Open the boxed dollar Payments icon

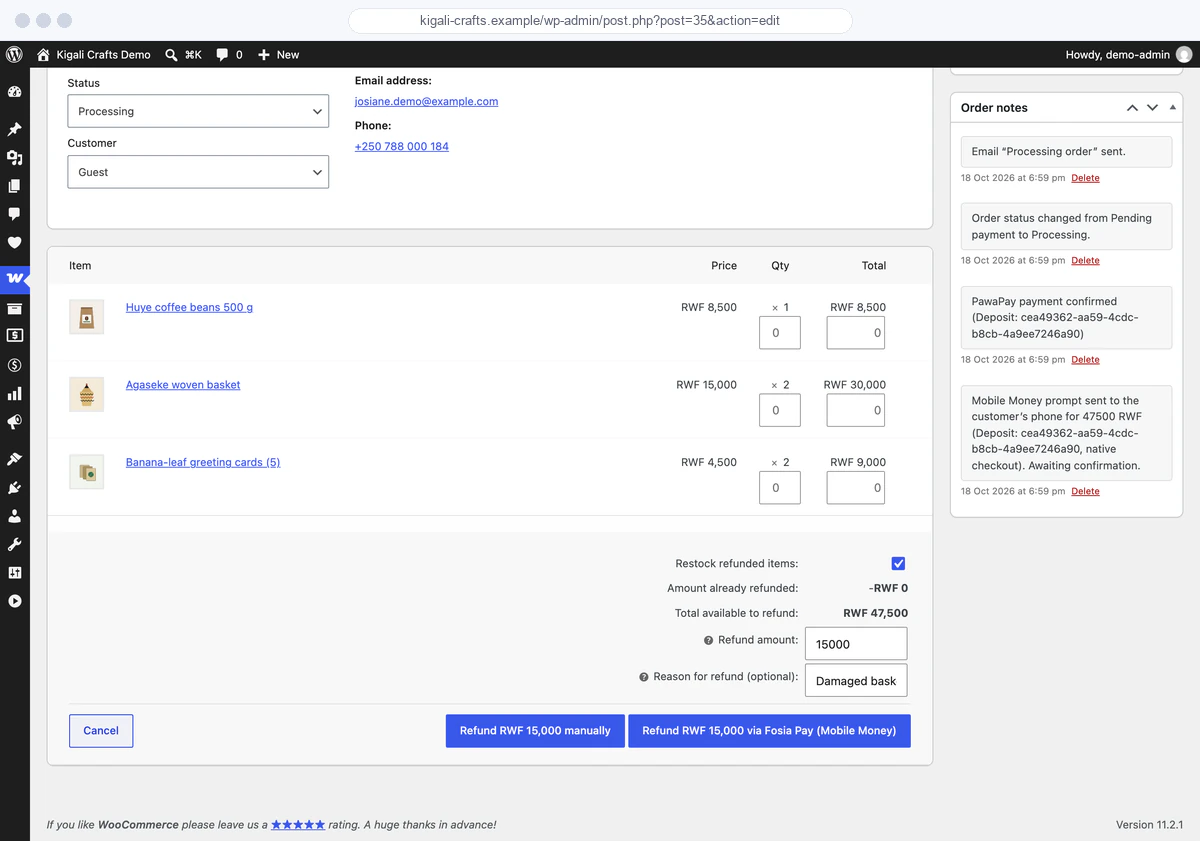click(14, 337)
